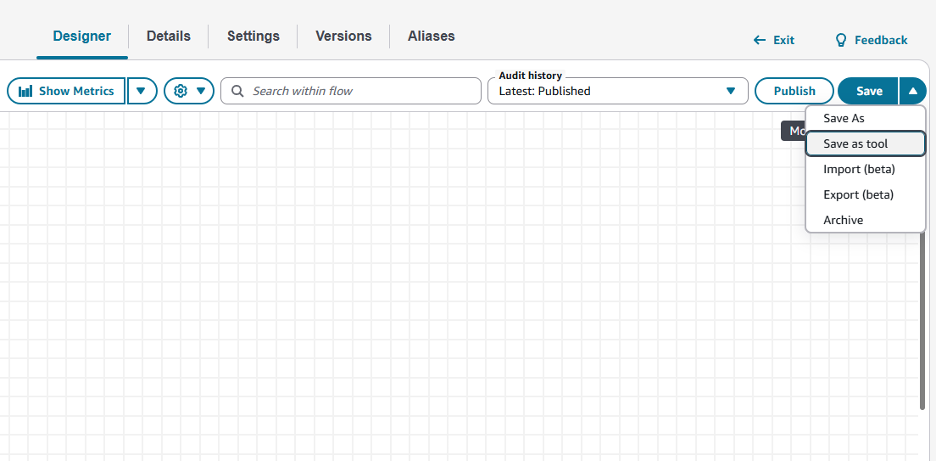Select Archive in the save menu
The image size is (936, 462).
pos(843,220)
